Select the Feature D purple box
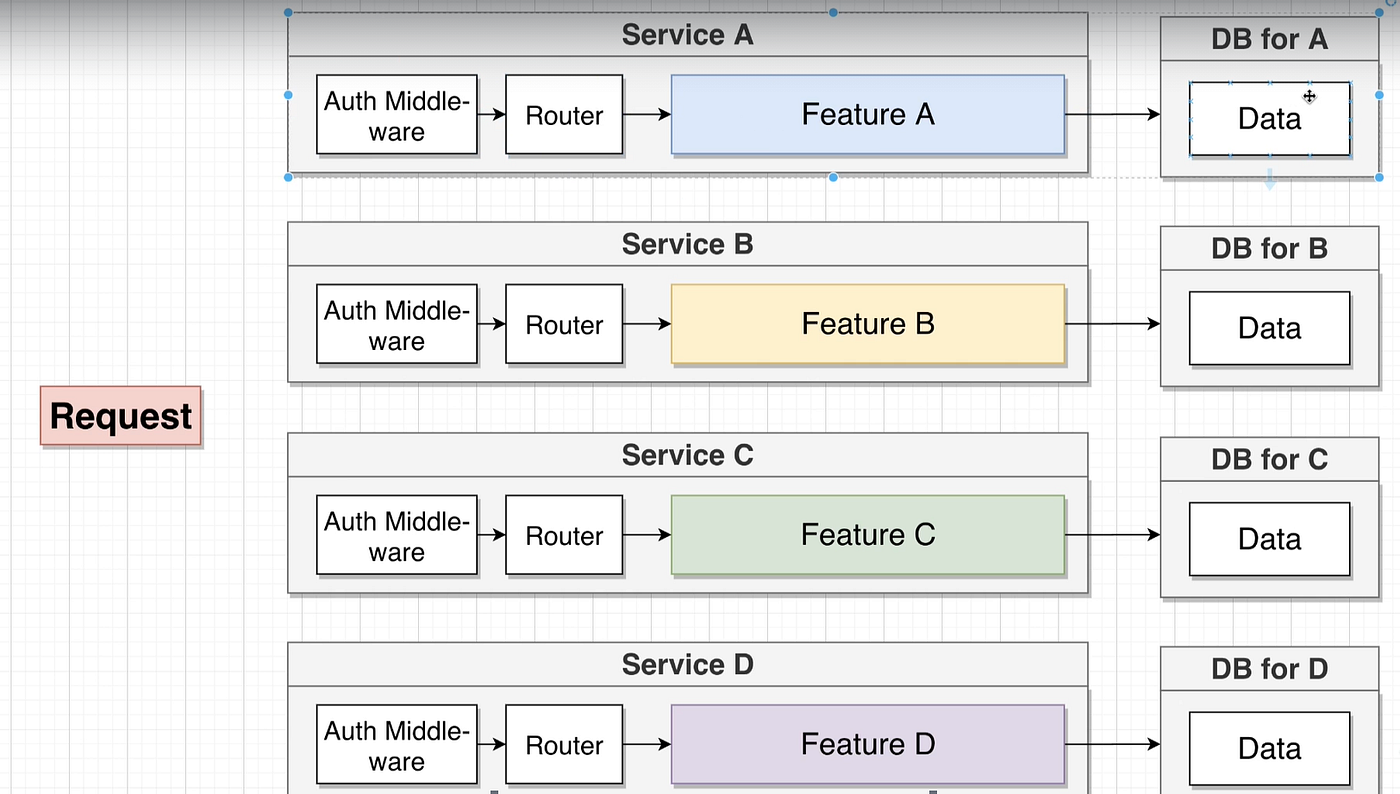The height and width of the screenshot is (794, 1400). point(867,744)
